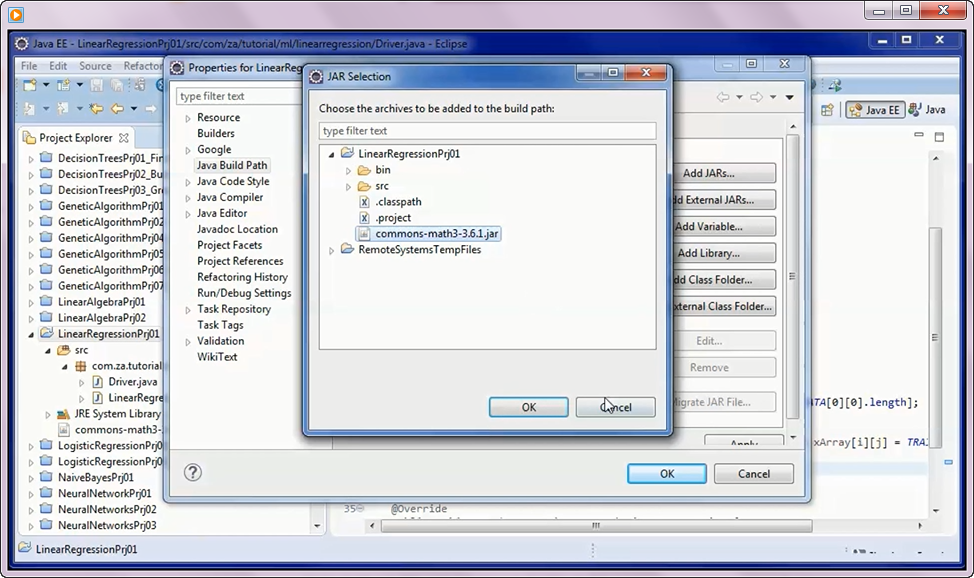Expand the src folder in JAR Selection
The width and height of the screenshot is (974, 578).
click(348, 186)
